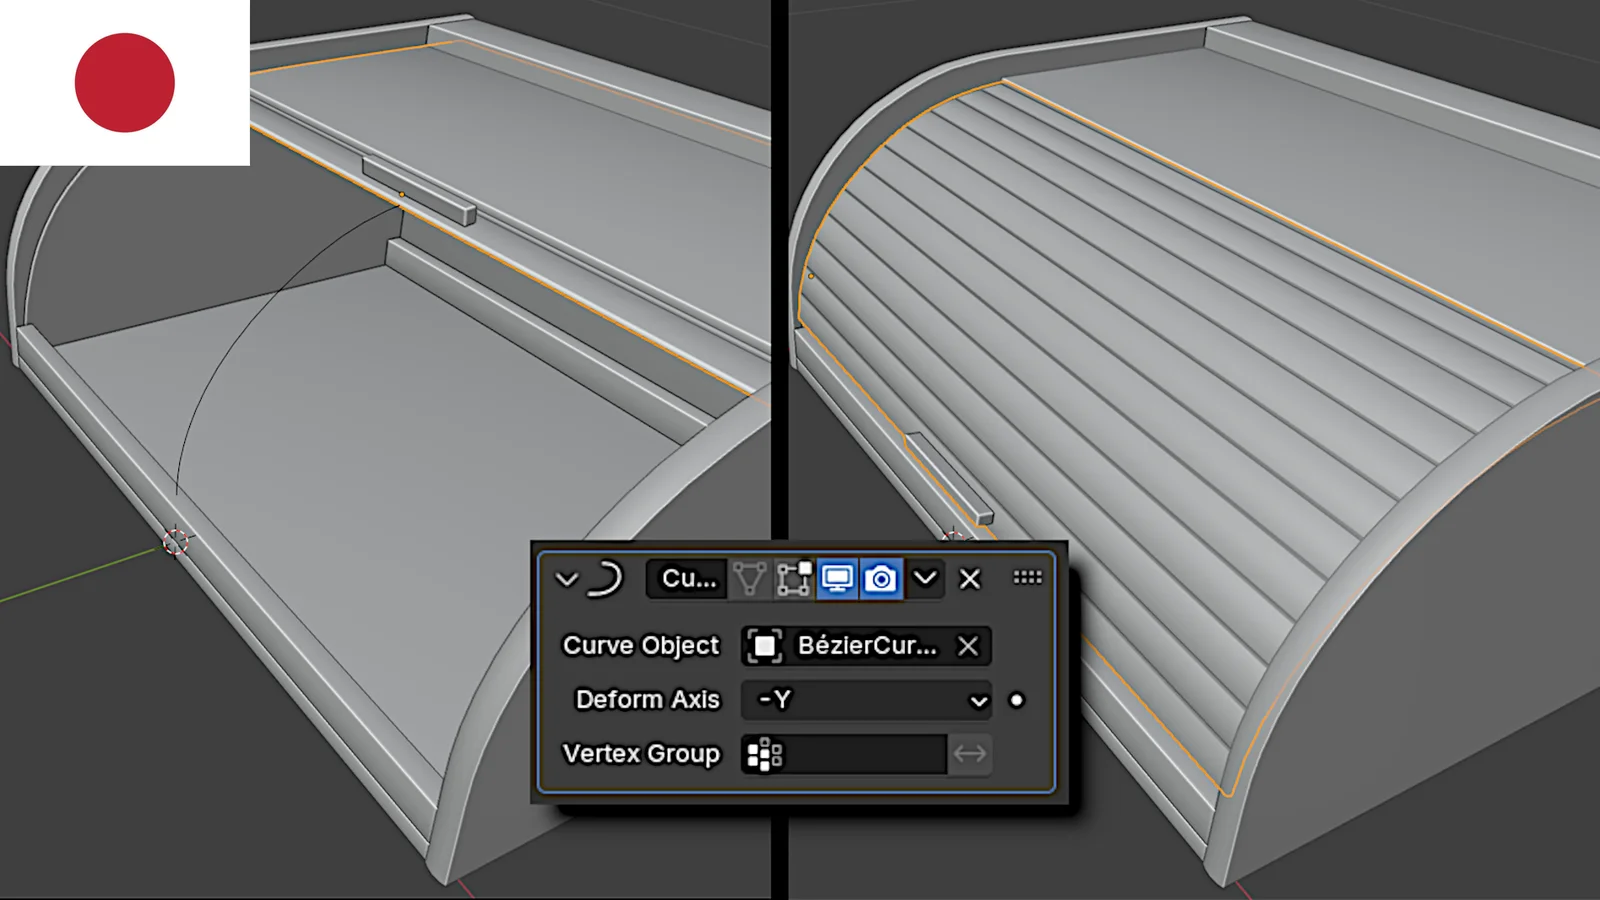Collapse the Curve modifier panel
The image size is (1600, 900).
click(566, 579)
